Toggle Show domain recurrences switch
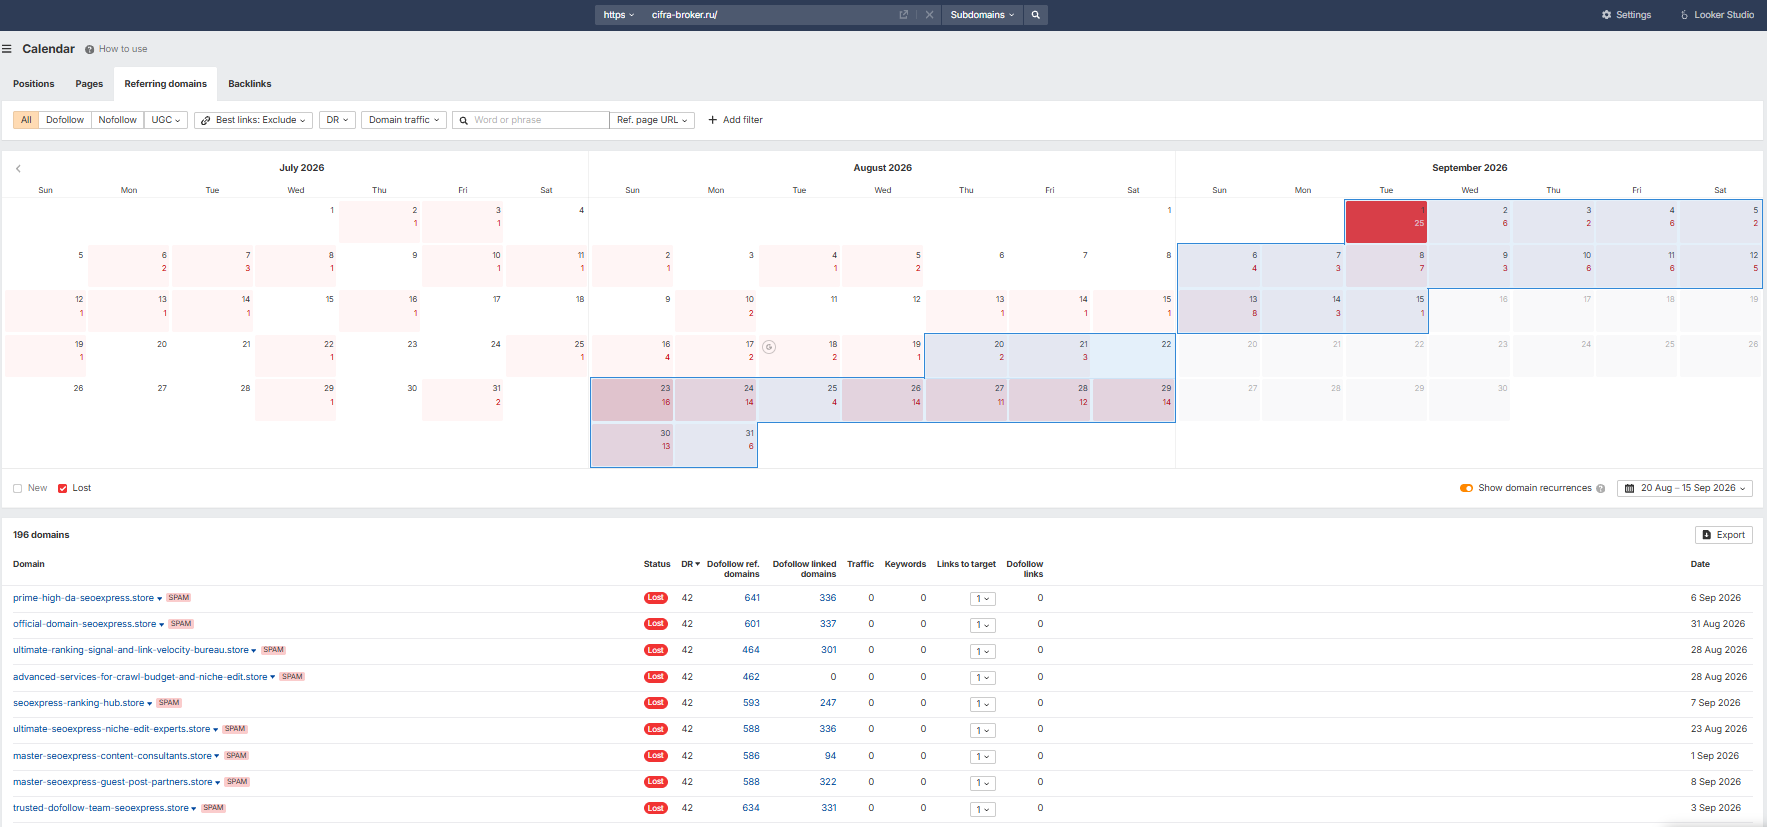 coord(1466,488)
